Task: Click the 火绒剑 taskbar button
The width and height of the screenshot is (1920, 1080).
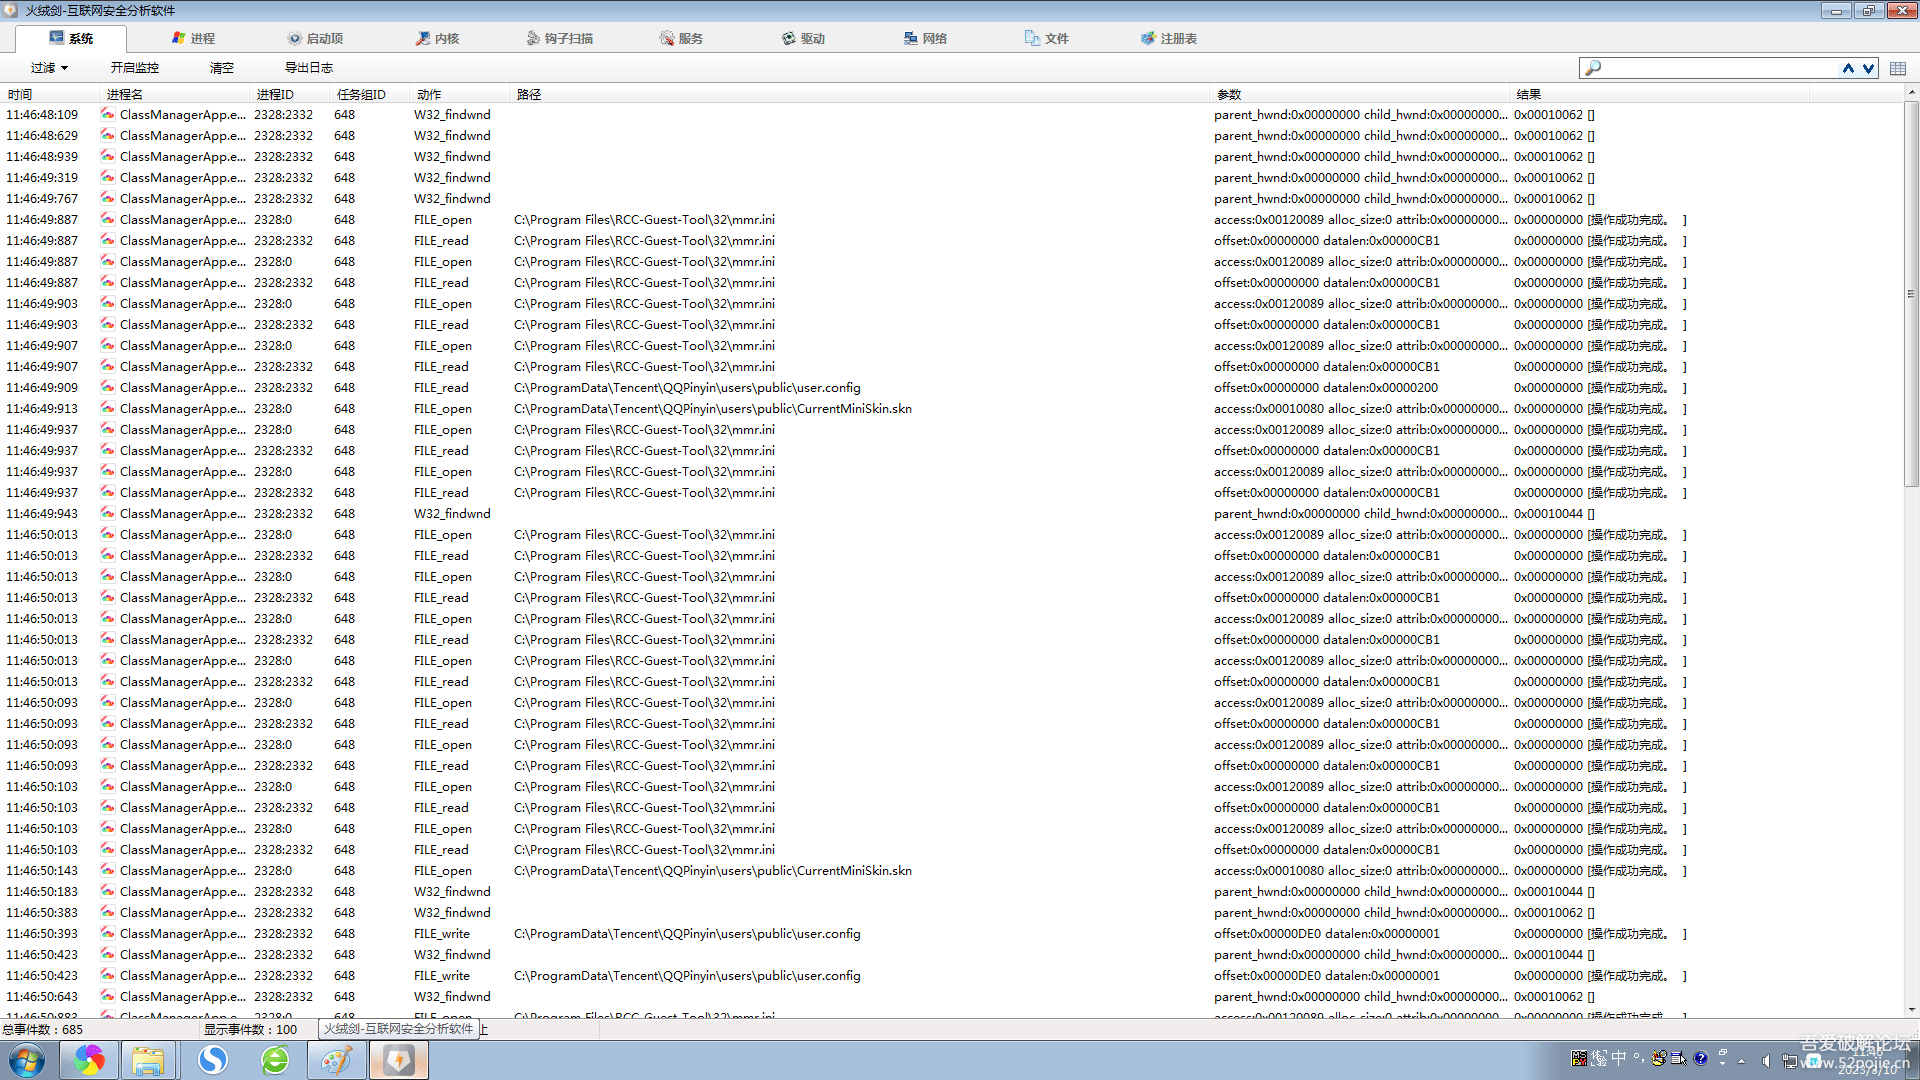Action: pyautogui.click(x=399, y=1060)
